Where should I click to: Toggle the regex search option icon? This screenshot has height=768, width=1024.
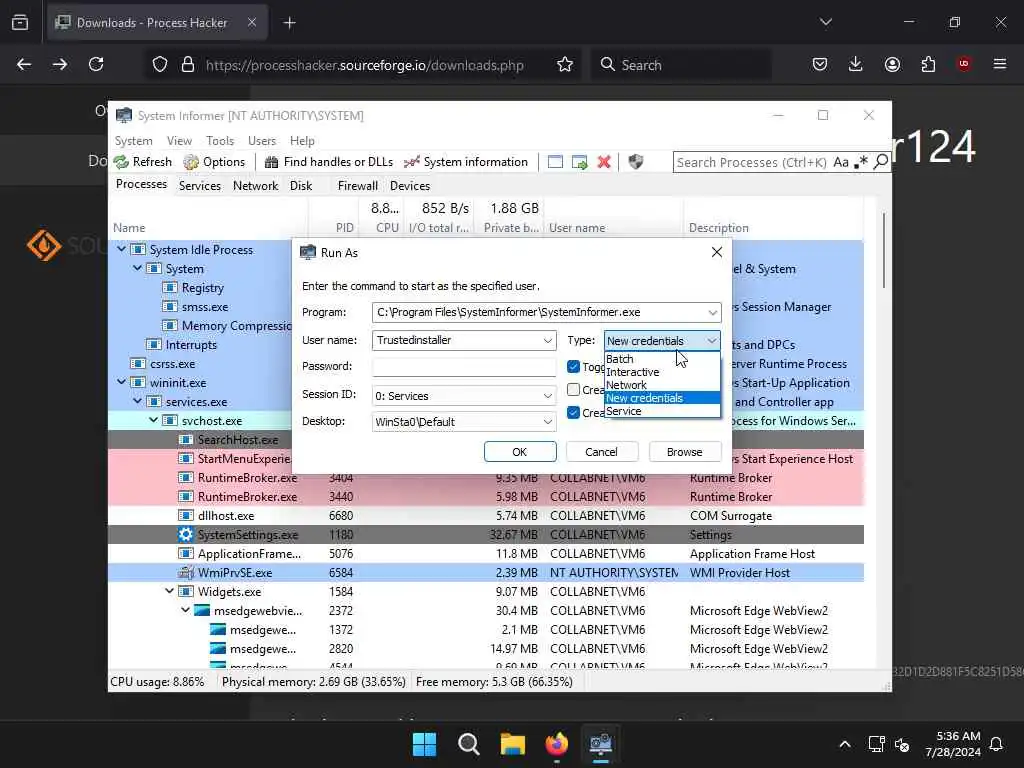coord(861,162)
